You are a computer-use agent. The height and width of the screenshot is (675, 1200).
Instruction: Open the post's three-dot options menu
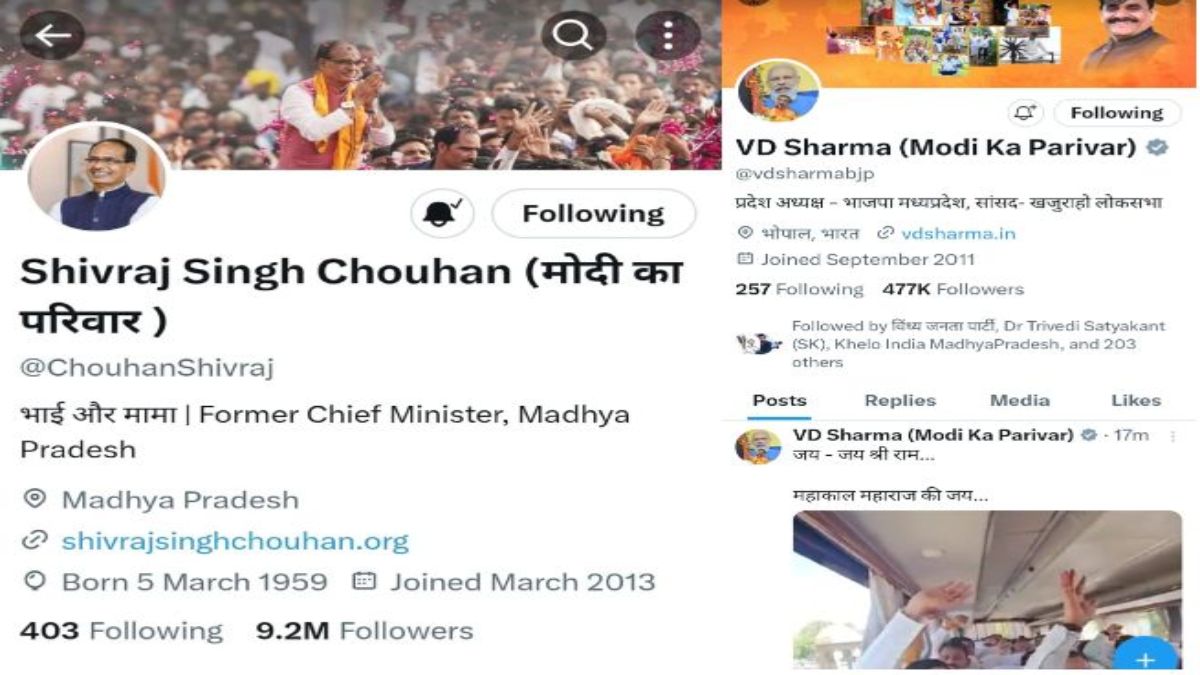(1172, 436)
